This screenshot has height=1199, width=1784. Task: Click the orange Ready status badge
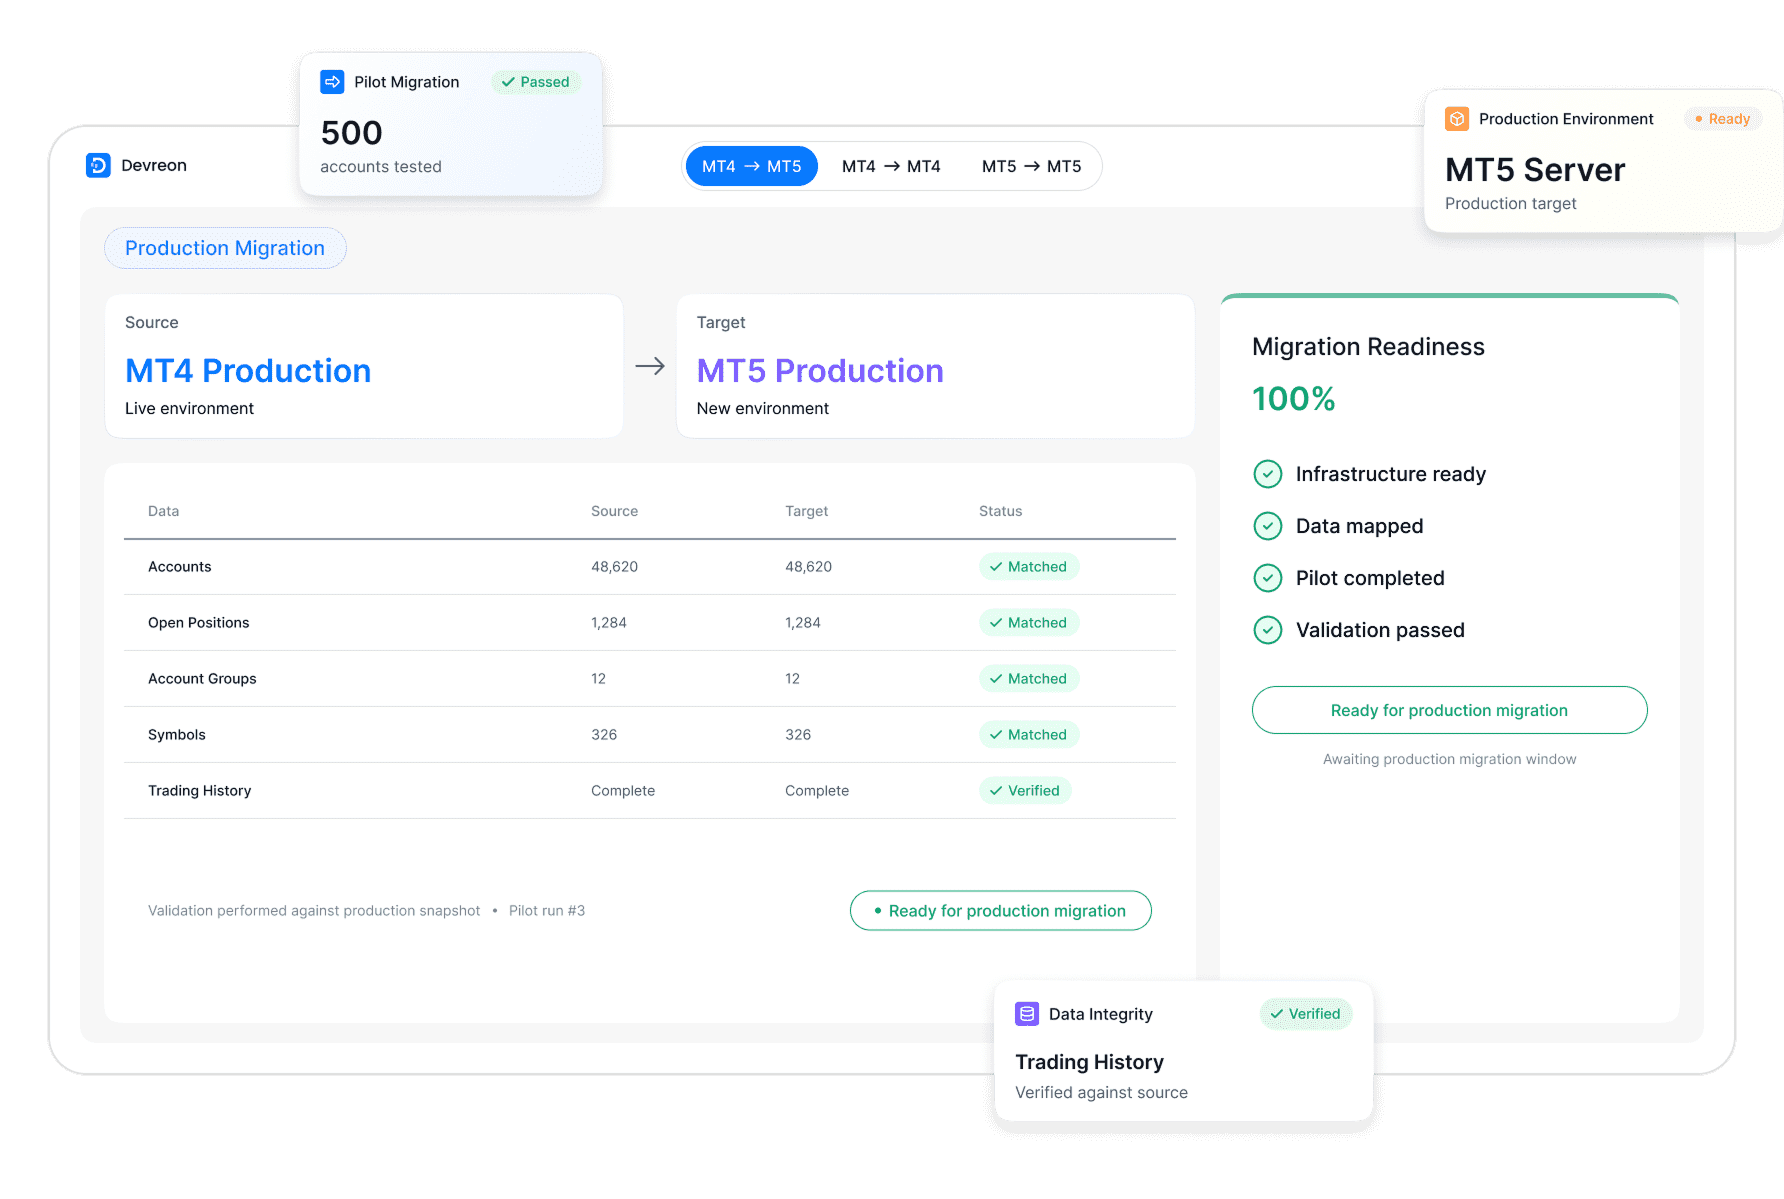point(1723,119)
